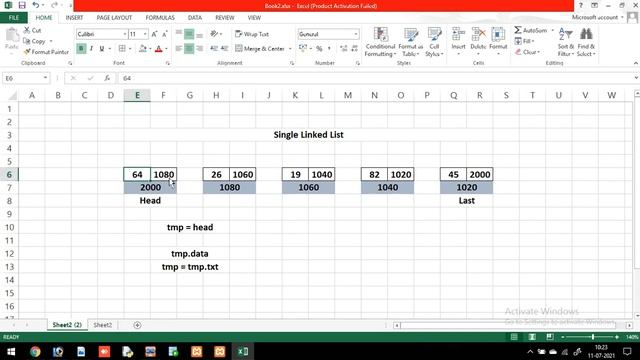Switch to INSERT tab
Image resolution: width=640 pixels, height=360 pixels.
pos(74,18)
